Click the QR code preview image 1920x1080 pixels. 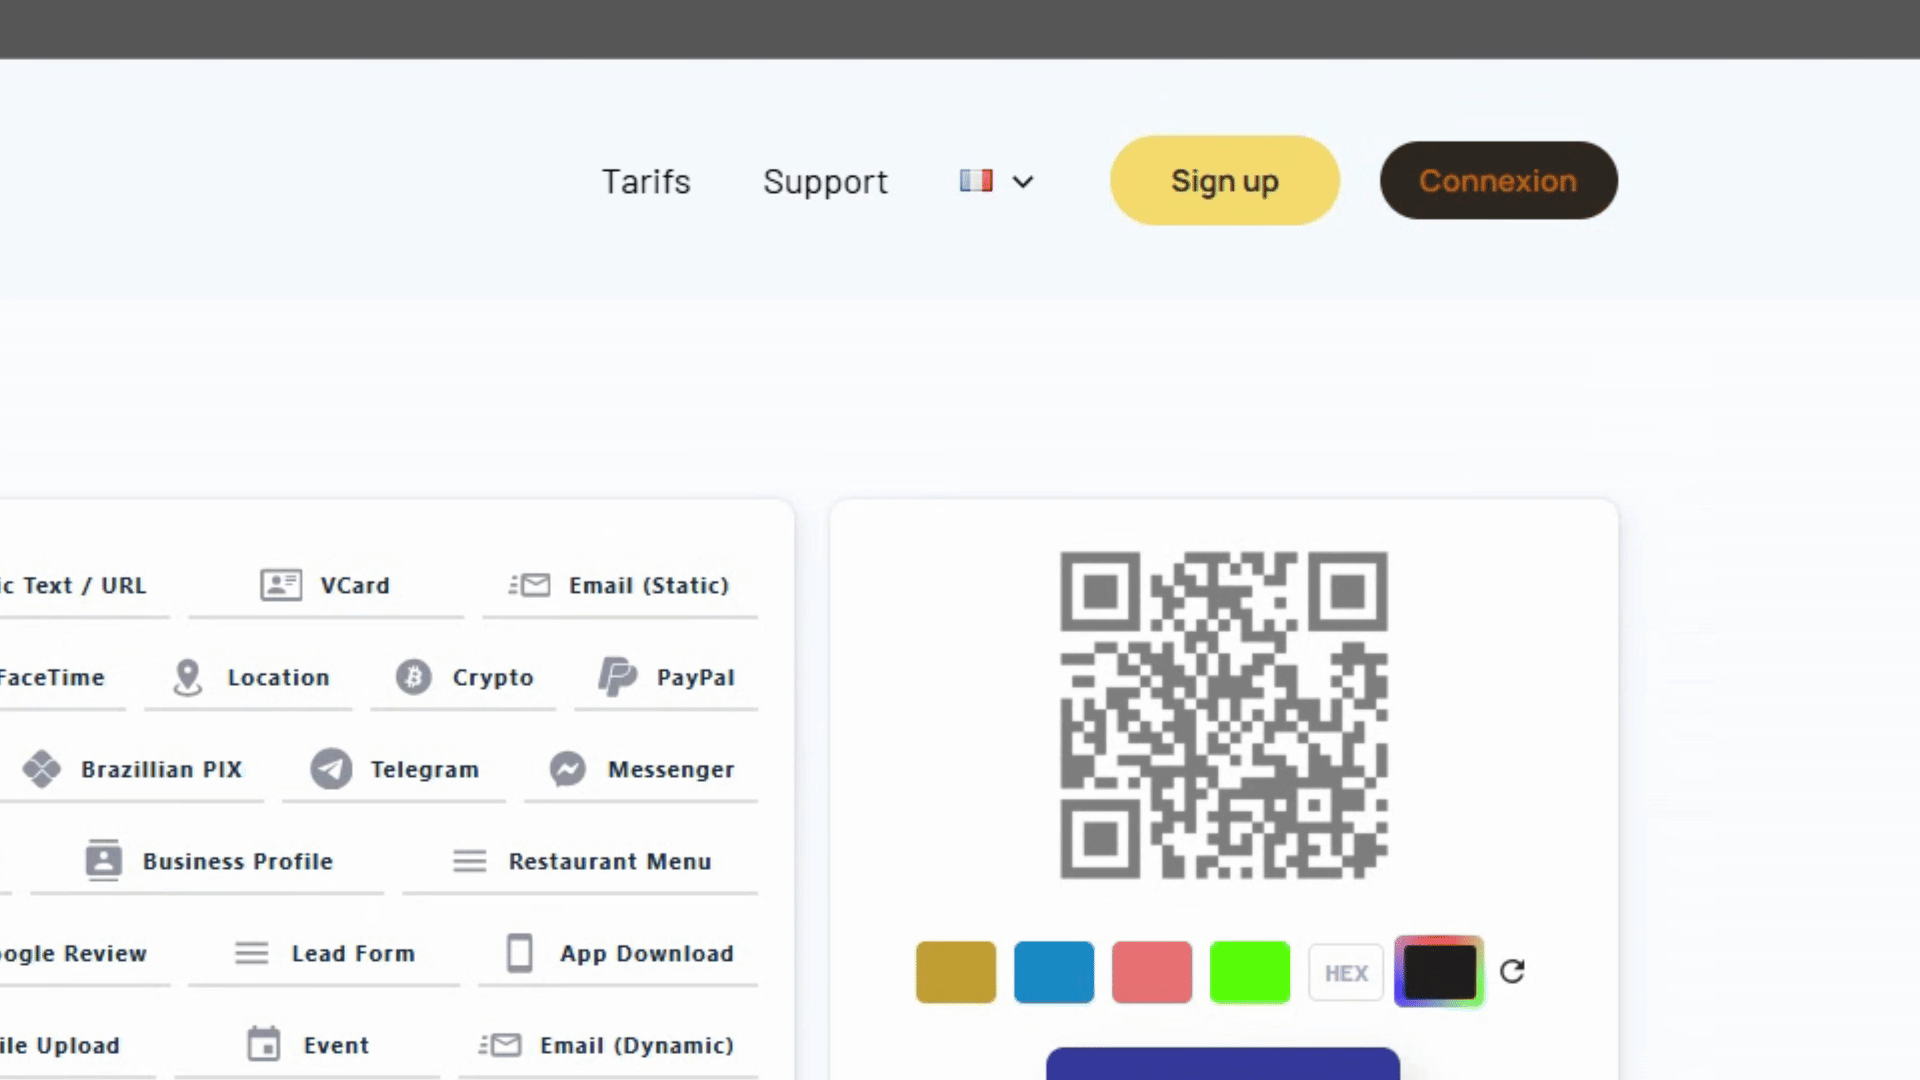pyautogui.click(x=1224, y=715)
